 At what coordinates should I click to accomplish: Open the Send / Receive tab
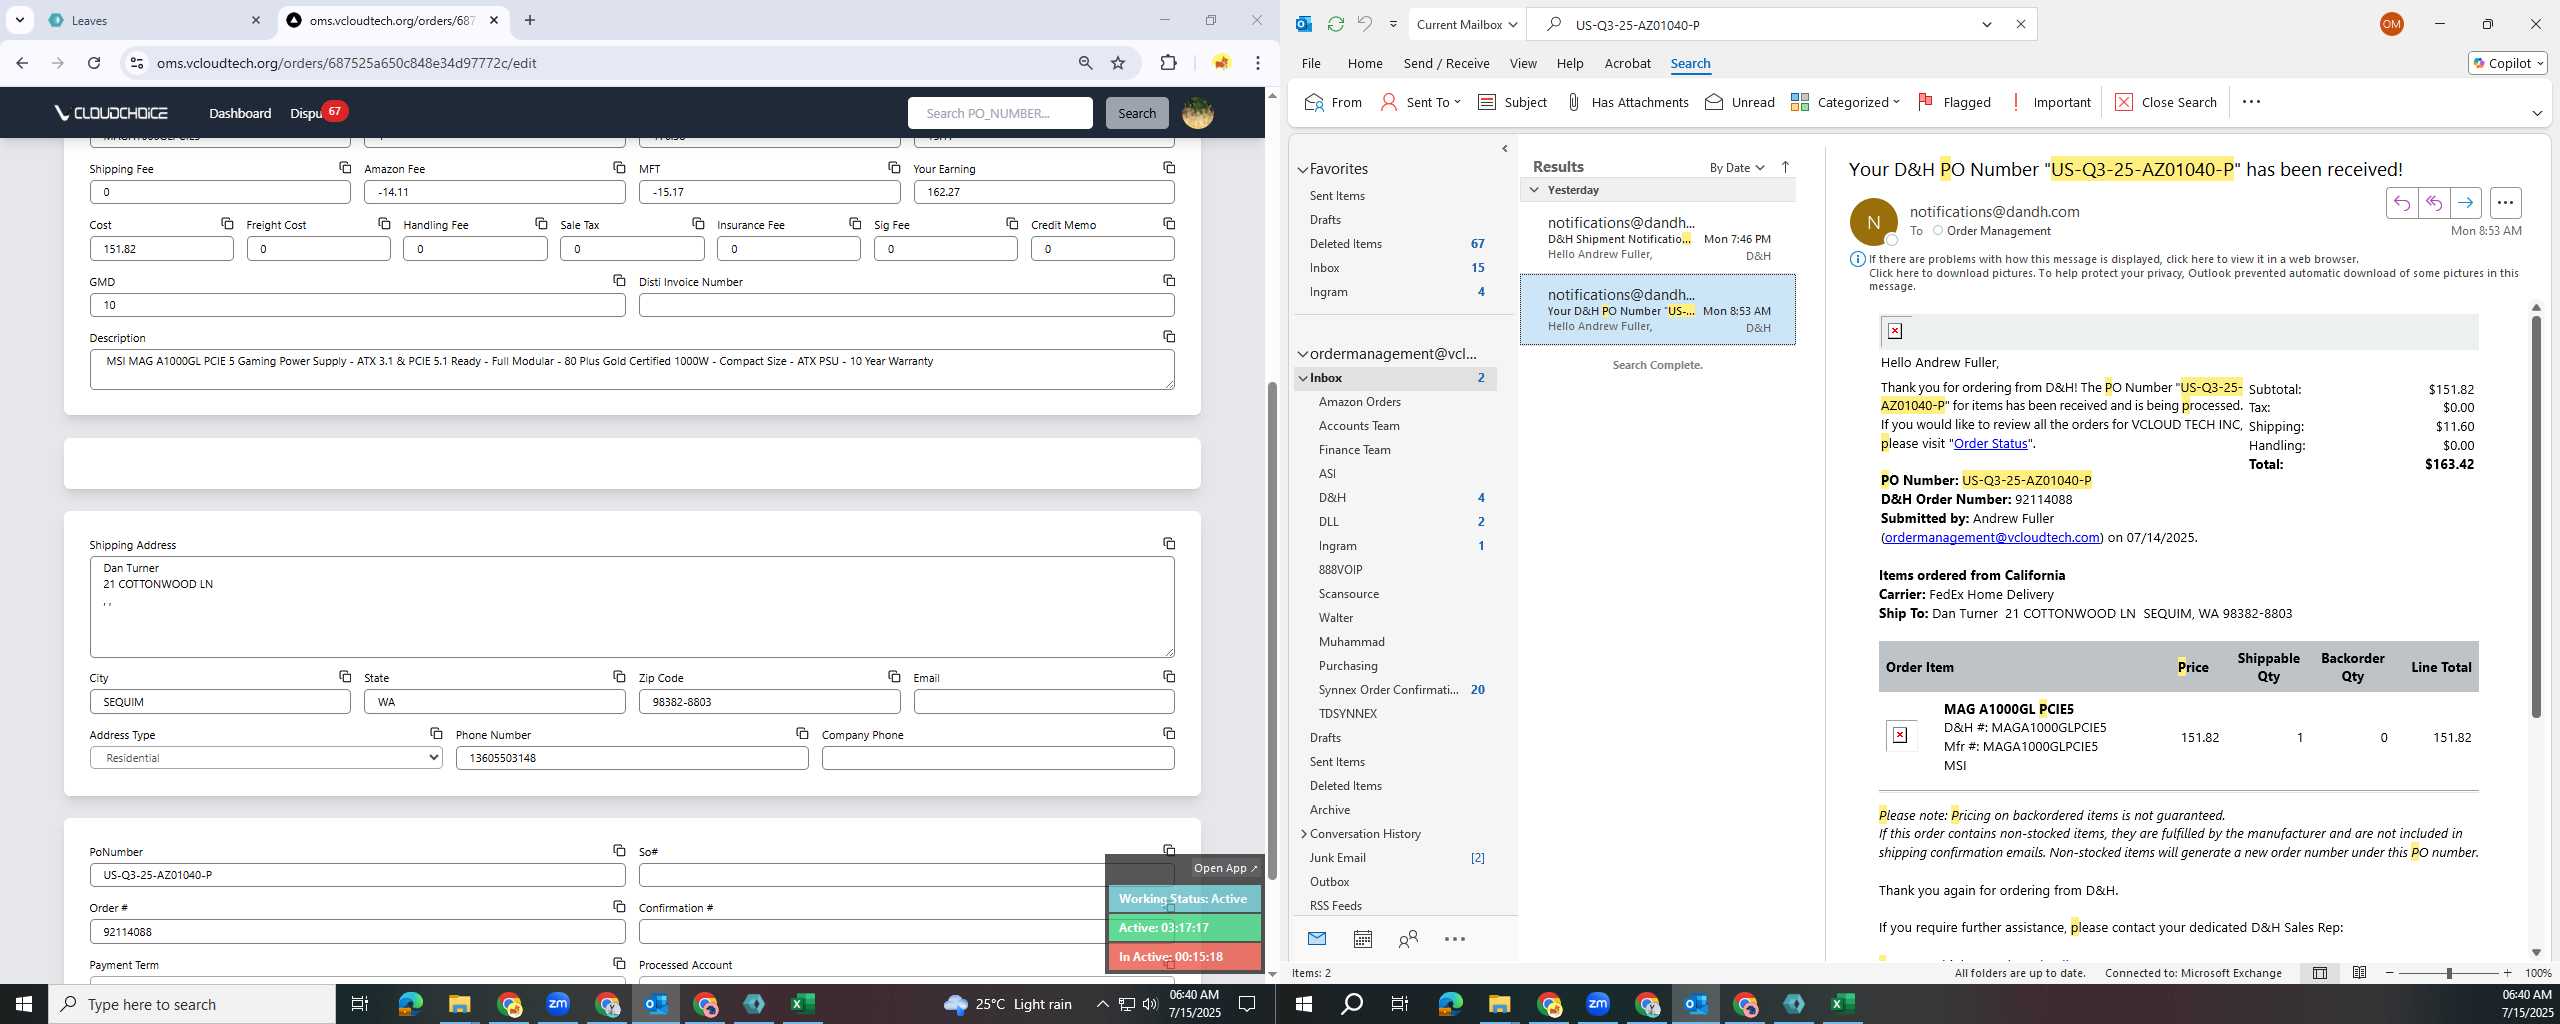coord(1446,63)
